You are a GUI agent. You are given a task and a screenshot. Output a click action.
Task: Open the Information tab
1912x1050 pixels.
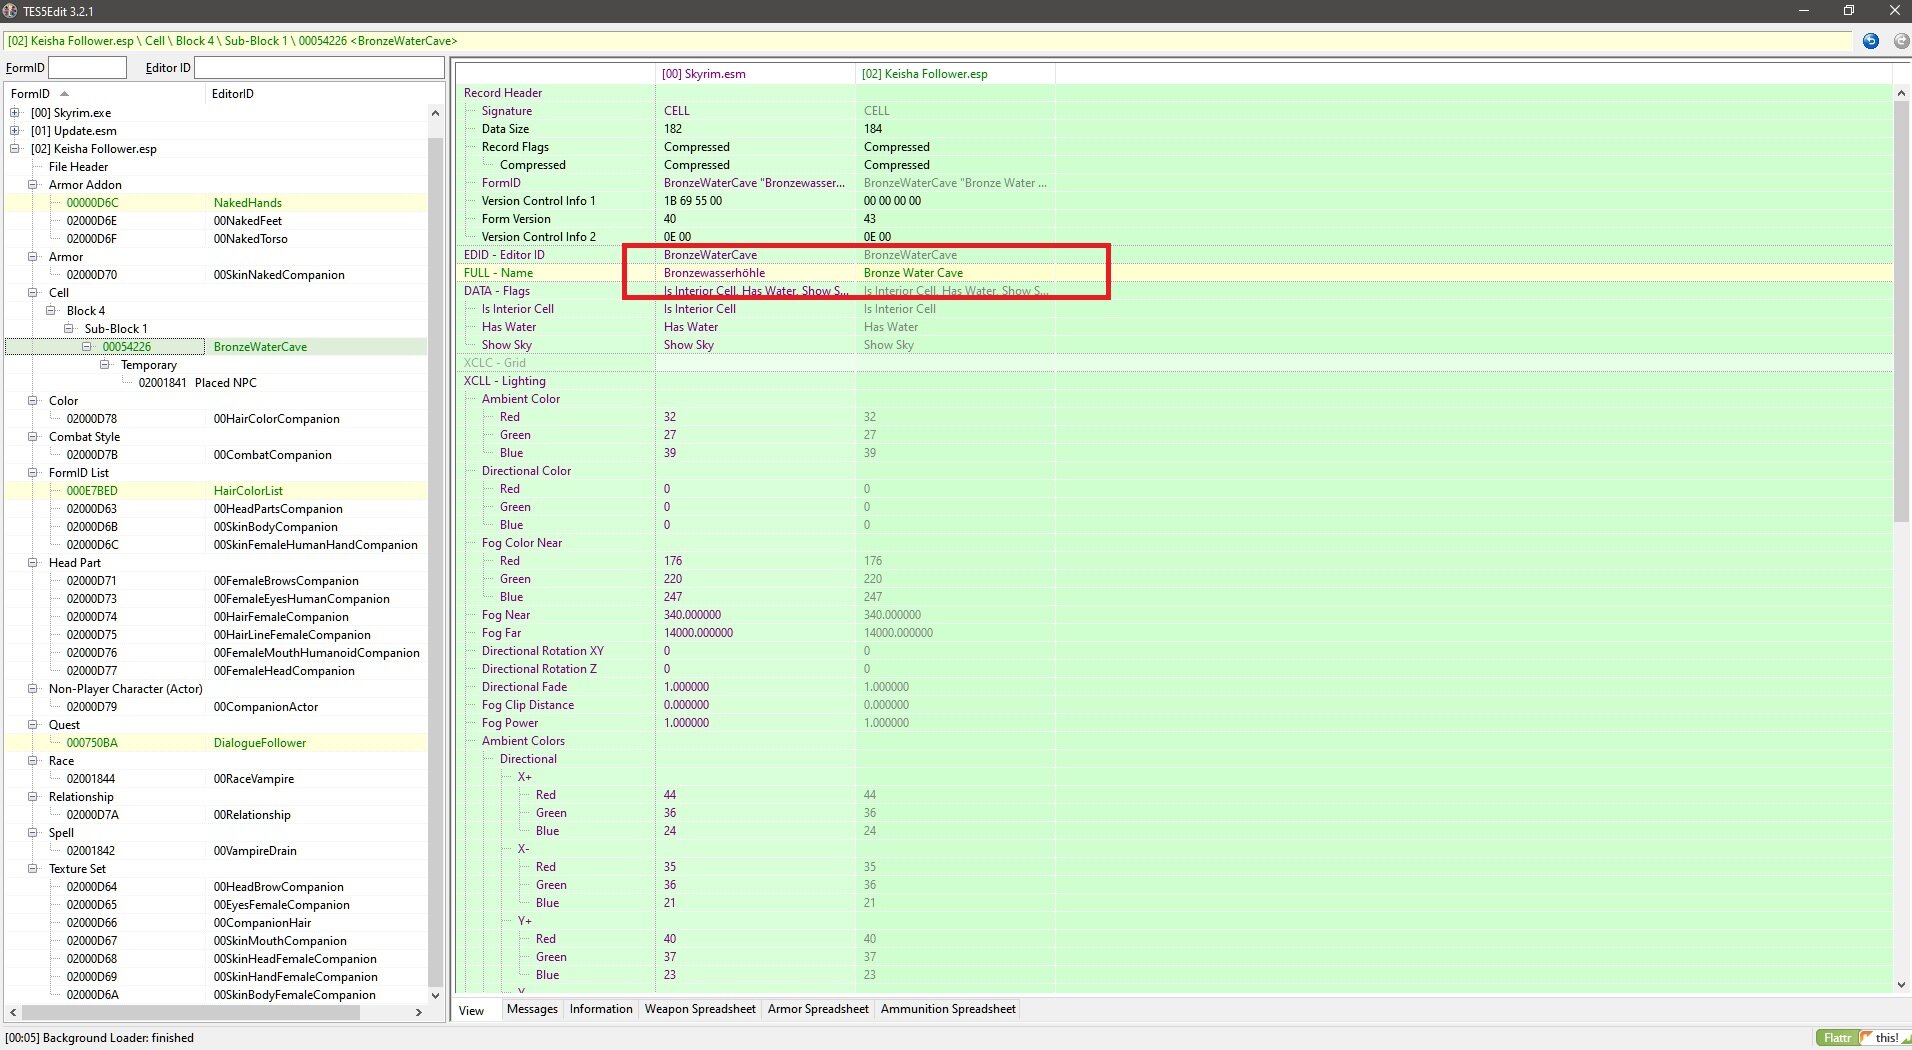point(601,1009)
